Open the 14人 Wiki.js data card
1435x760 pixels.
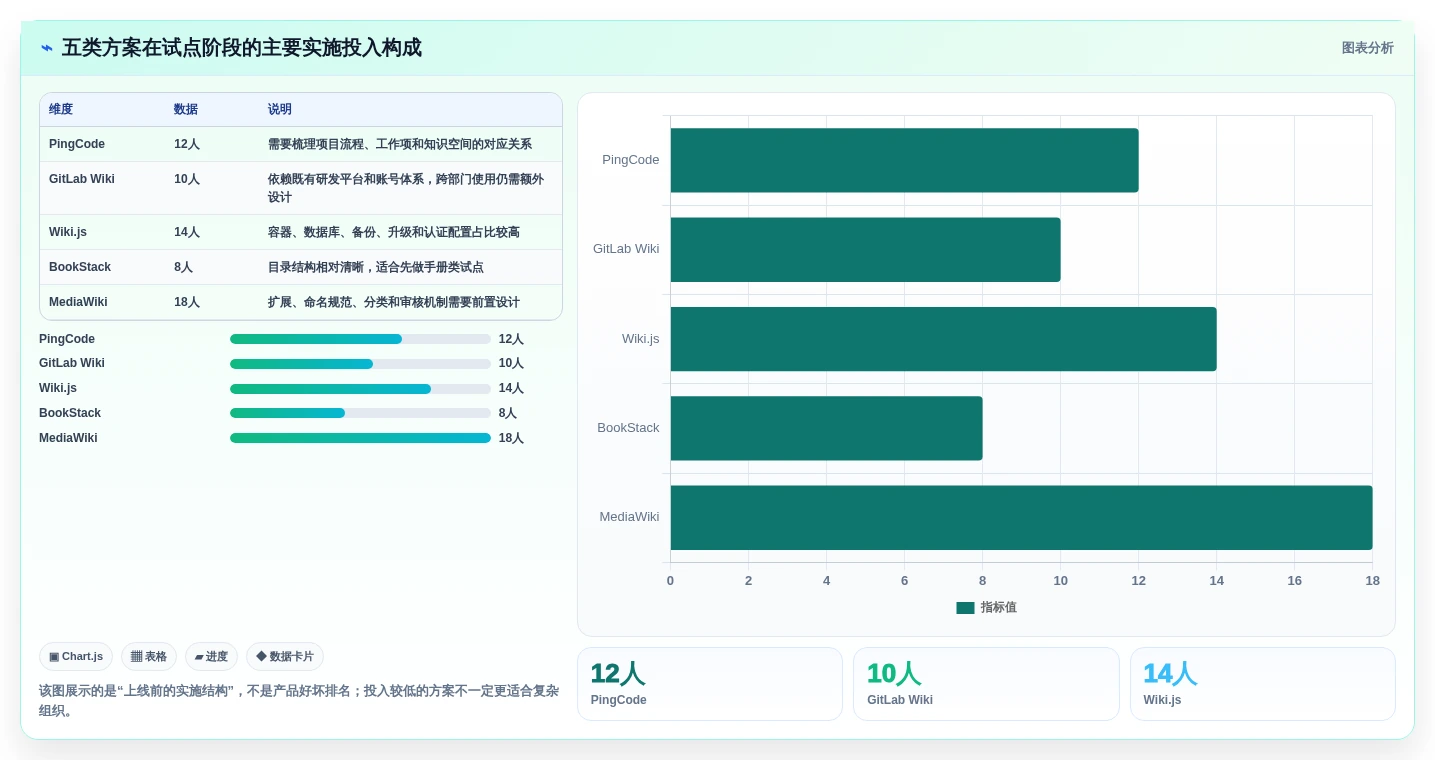click(x=1263, y=684)
